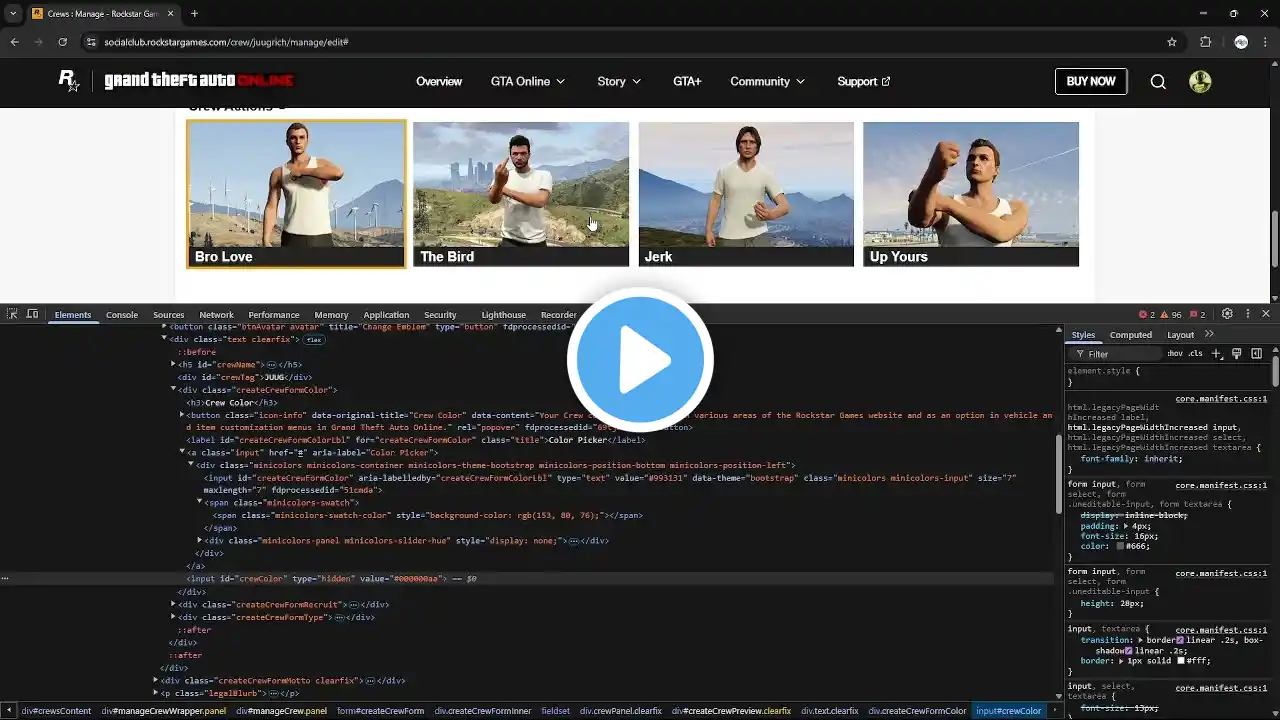Open the tab search dropdown arrow
1280x720 pixels.
coord(12,14)
